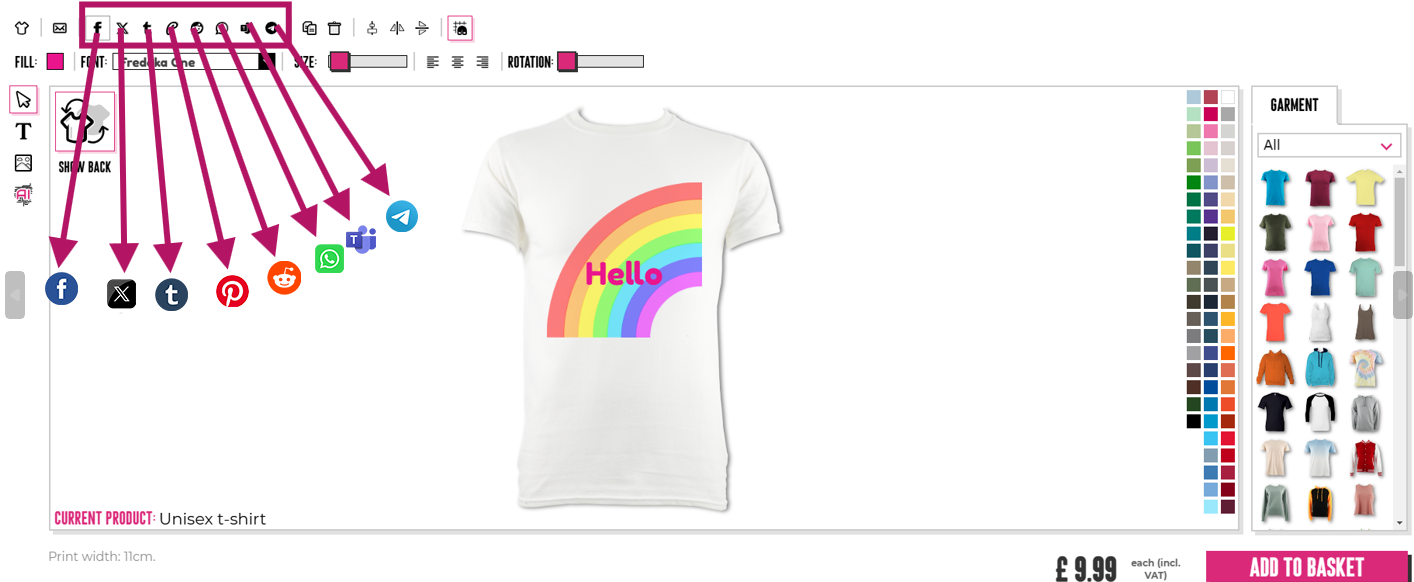Select the image upload tool
The image size is (1414, 582).
pyautogui.click(x=24, y=163)
